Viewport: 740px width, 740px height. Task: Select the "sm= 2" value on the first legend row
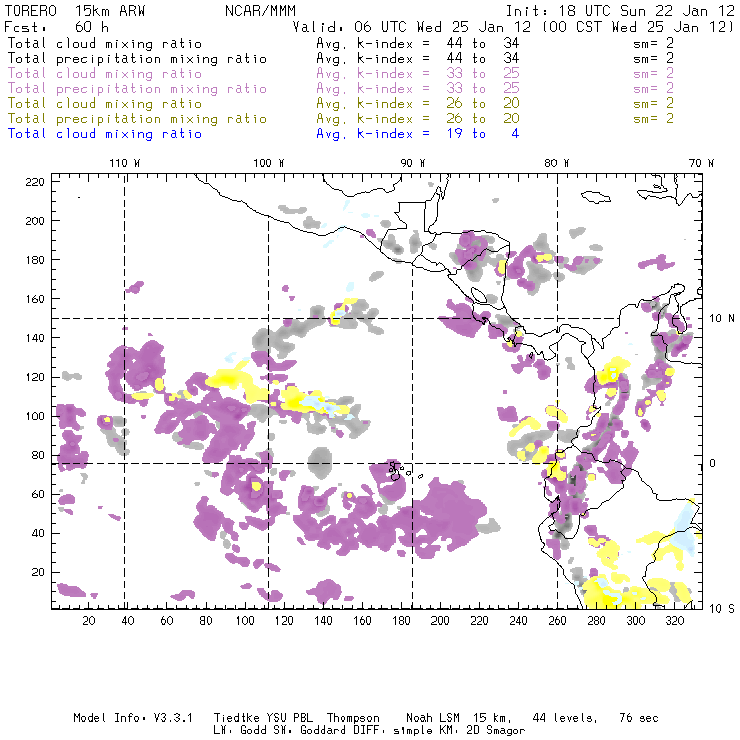pos(653,43)
